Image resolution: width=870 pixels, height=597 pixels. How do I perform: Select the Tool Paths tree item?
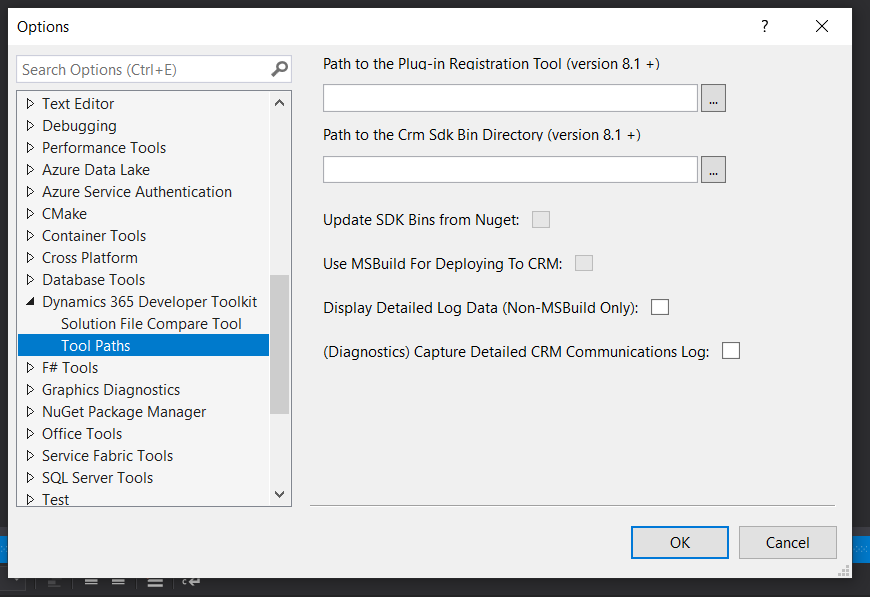[x=144, y=346]
